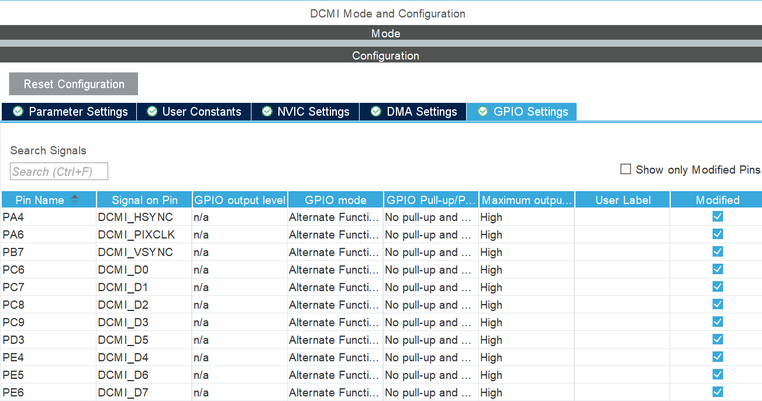Viewport: 762px width, 401px height.
Task: Click the green check icon on DMA Settings
Action: click(376, 111)
